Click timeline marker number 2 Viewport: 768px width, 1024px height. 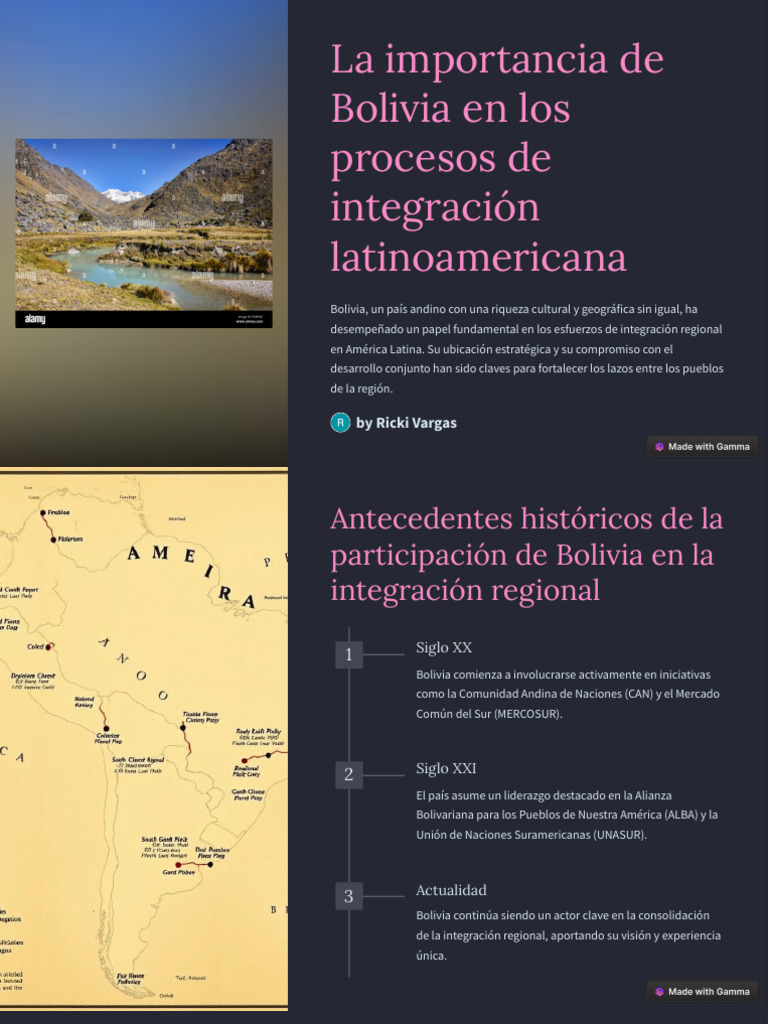pos(349,775)
